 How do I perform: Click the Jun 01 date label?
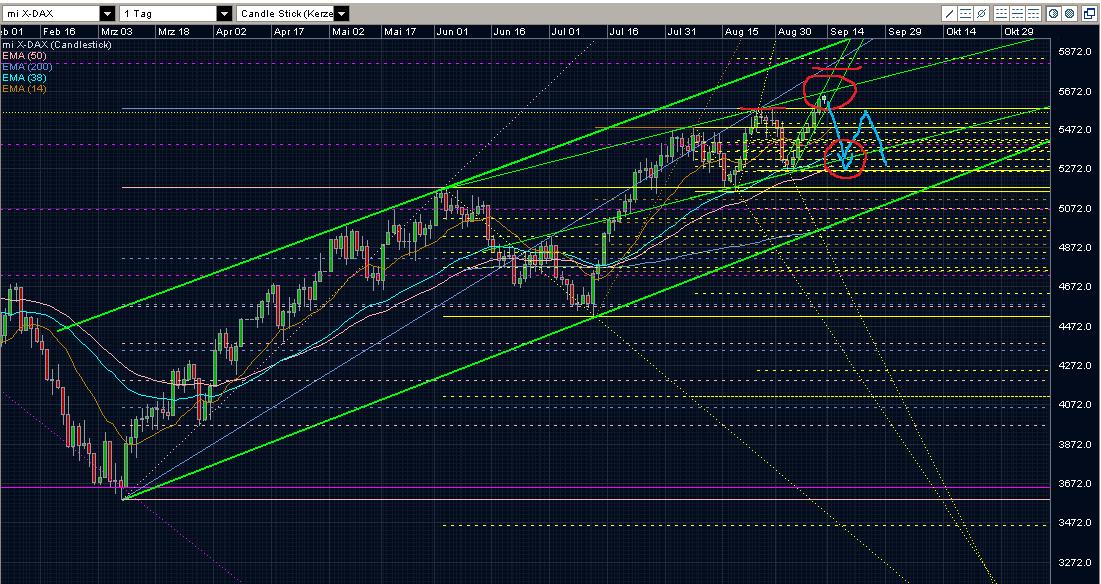coord(452,32)
